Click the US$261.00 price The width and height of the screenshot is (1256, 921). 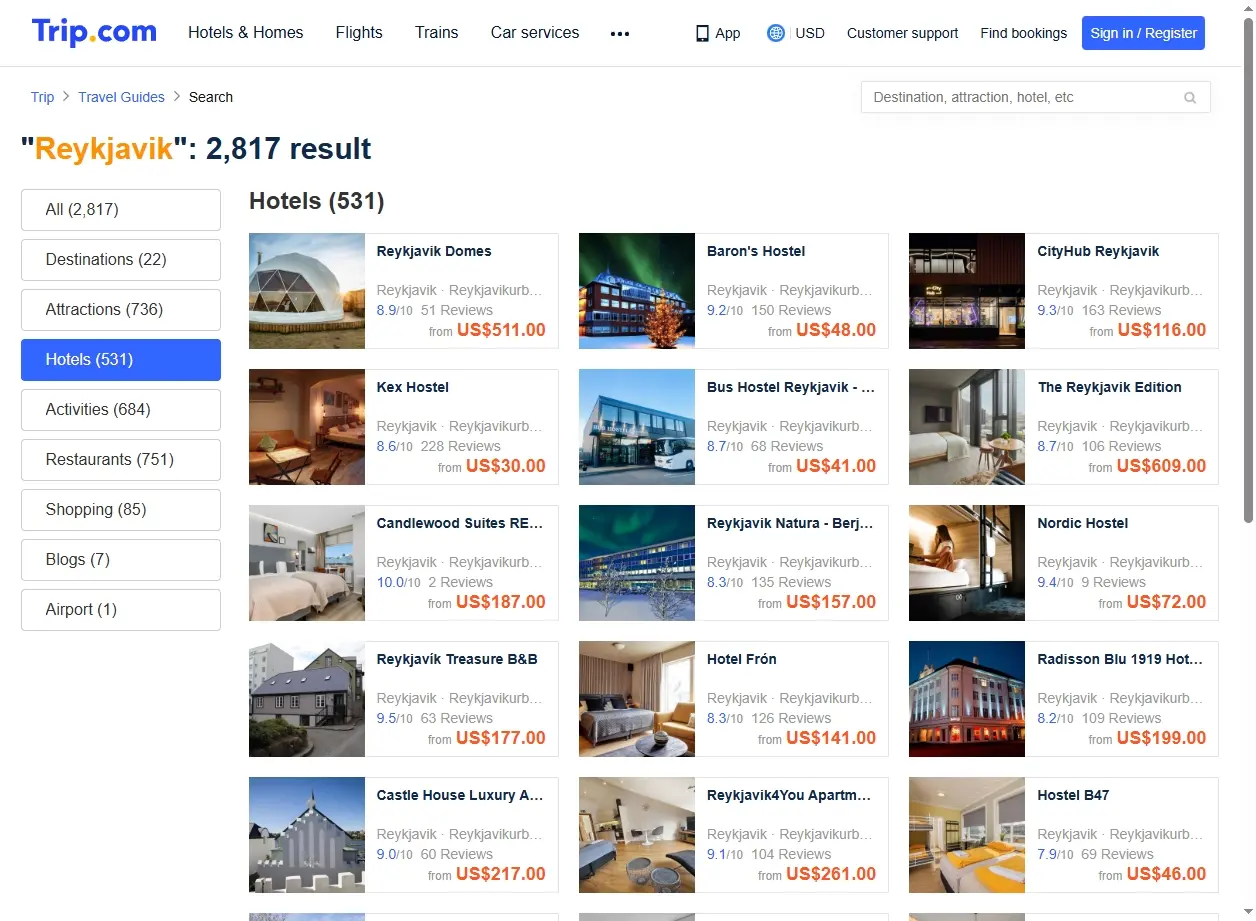pos(831,874)
